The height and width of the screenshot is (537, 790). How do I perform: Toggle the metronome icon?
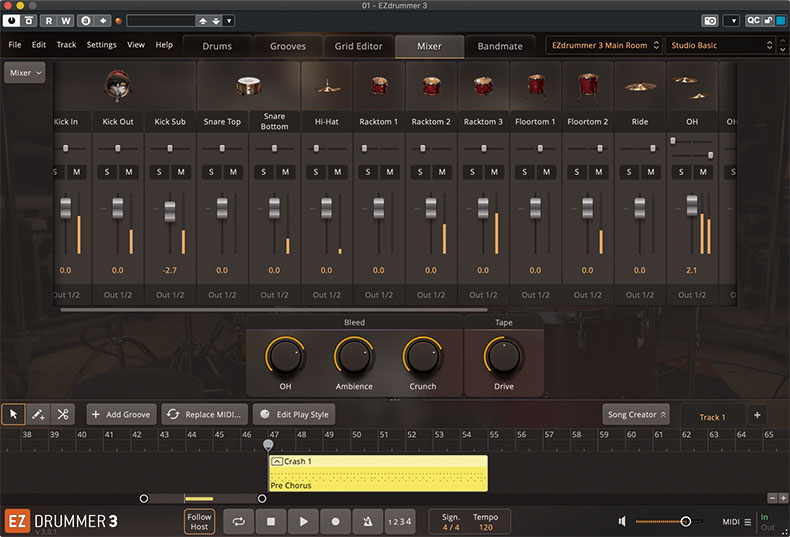pyautogui.click(x=368, y=521)
